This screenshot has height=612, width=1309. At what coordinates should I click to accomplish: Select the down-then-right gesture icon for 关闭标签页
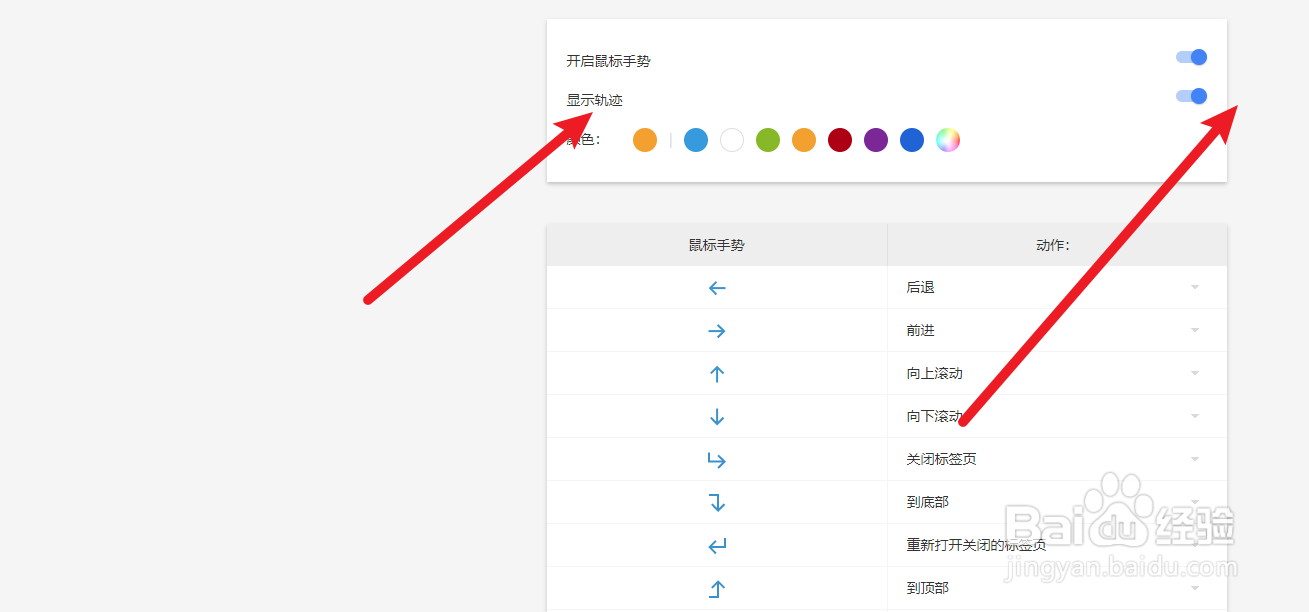click(716, 459)
